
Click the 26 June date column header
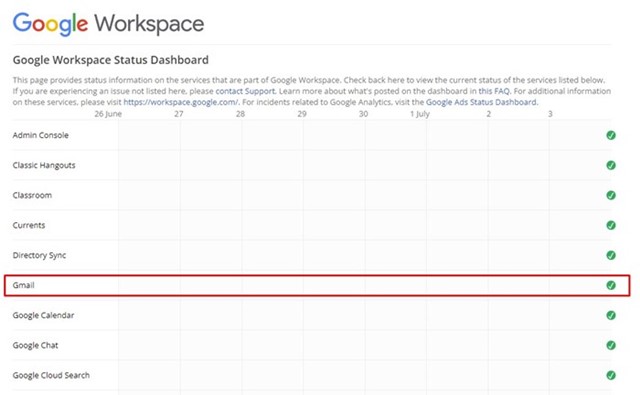click(108, 114)
